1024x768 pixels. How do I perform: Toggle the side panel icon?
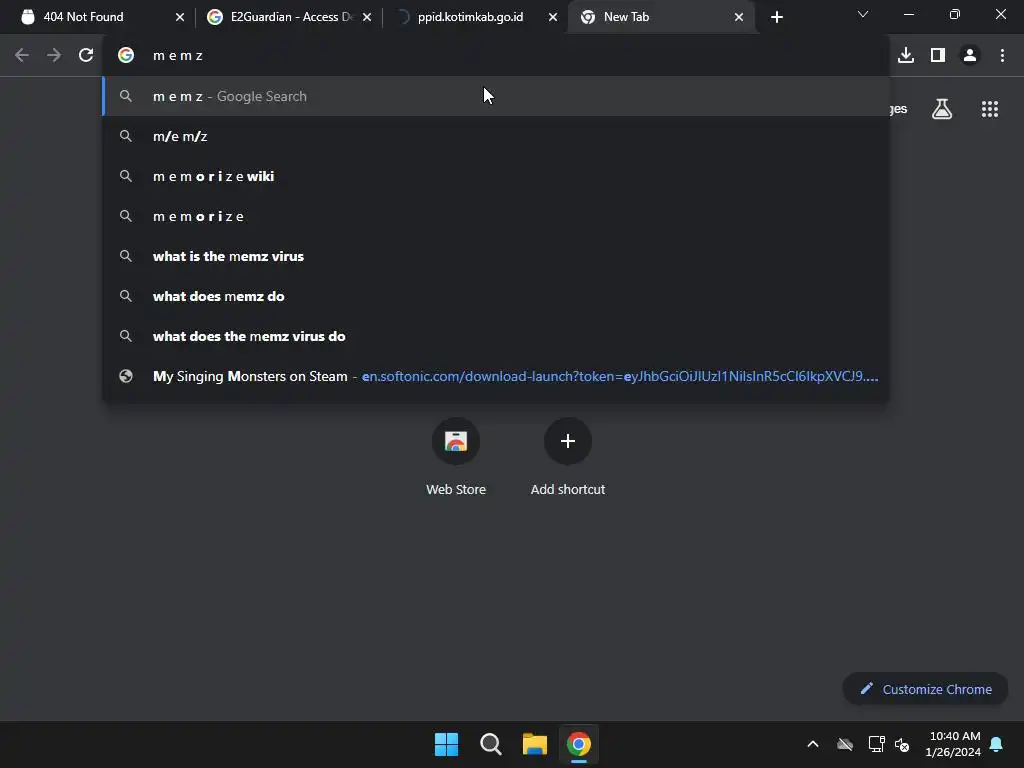coord(938,56)
